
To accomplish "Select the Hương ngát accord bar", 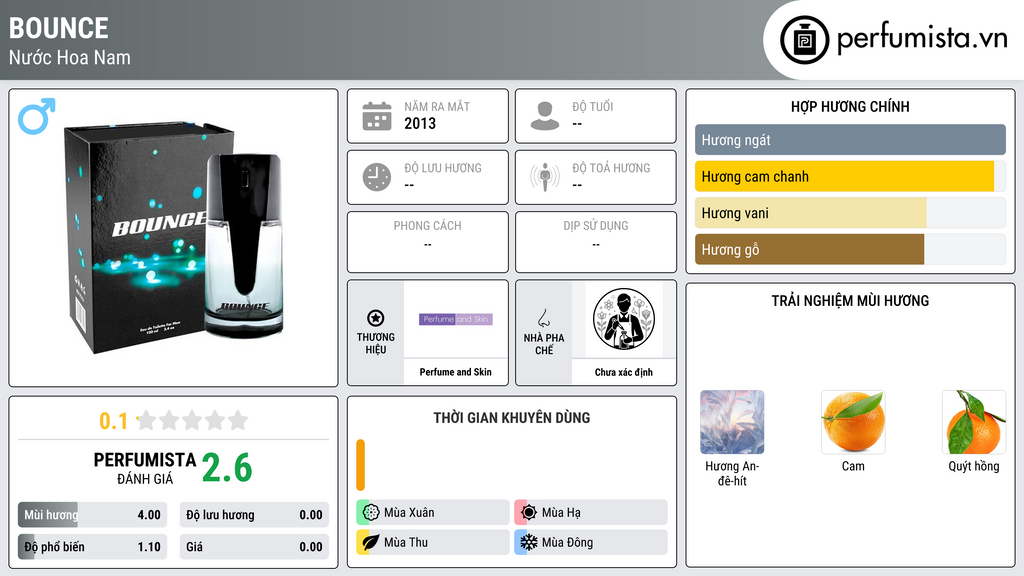I will point(850,140).
